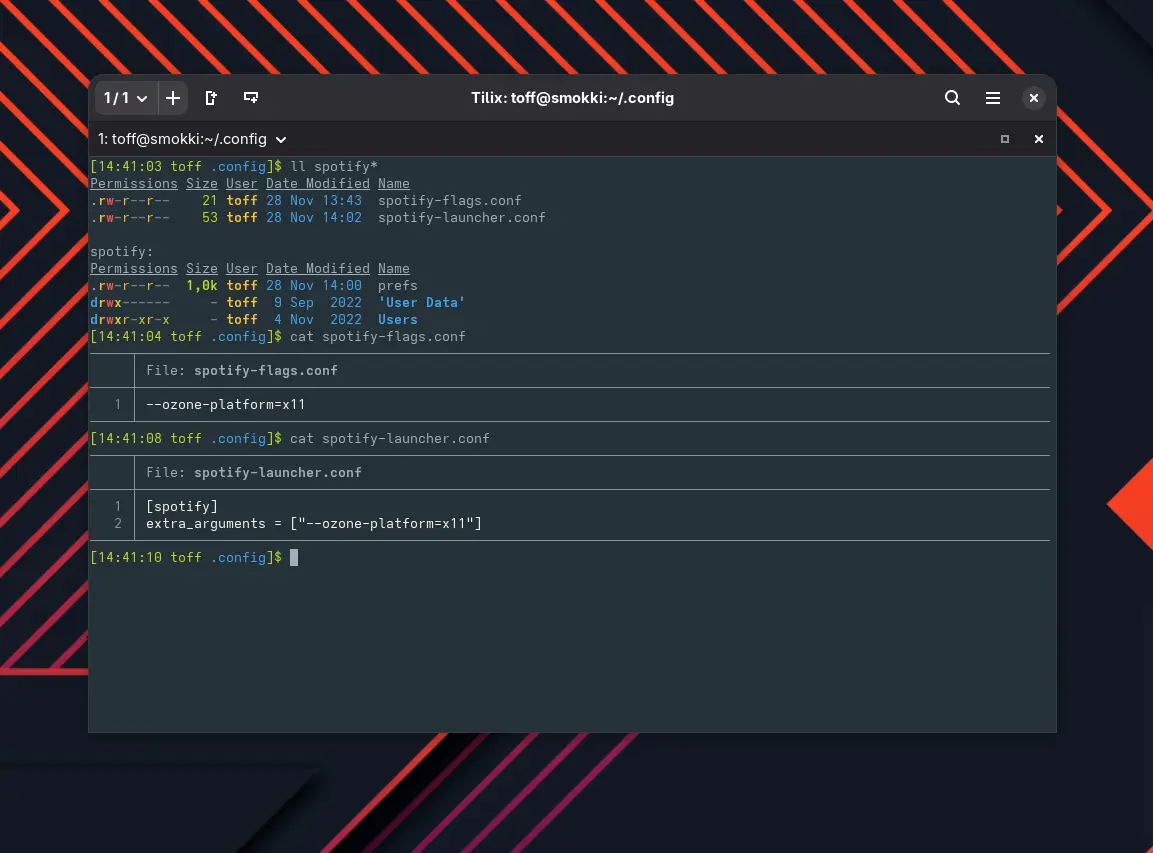Add terminal down icon in header
The image size is (1153, 853).
coord(251,98)
